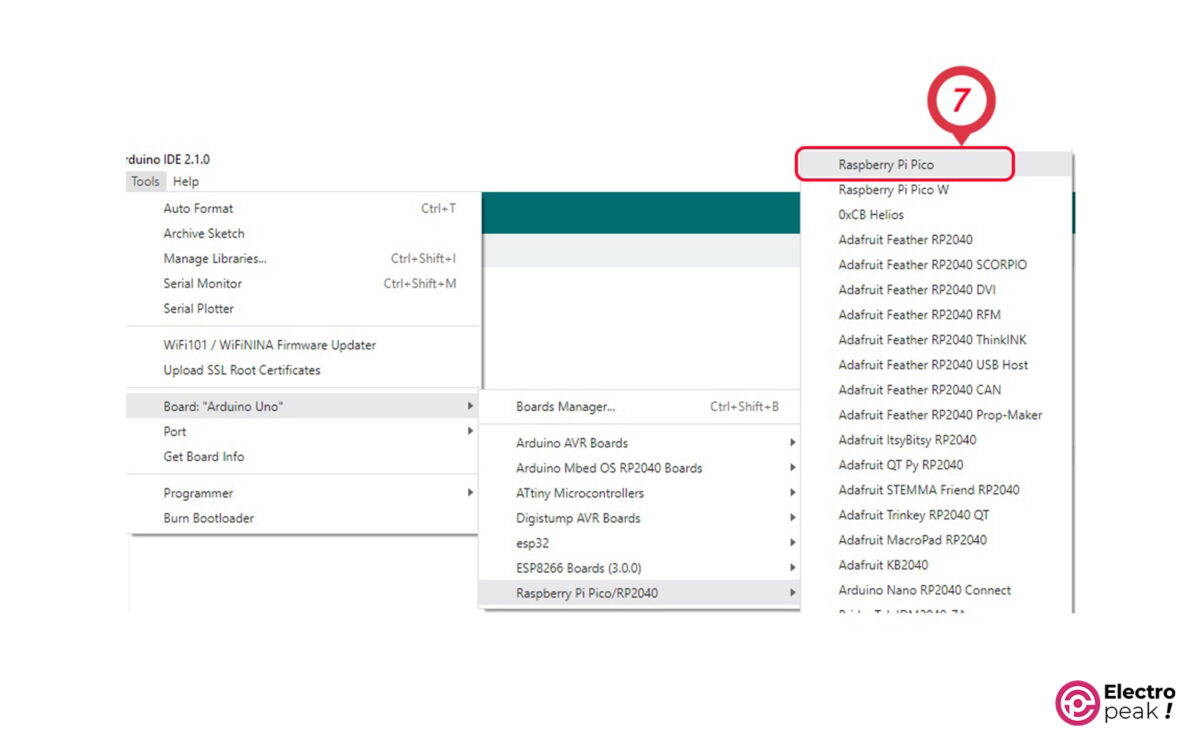Launch the Serial Monitor
This screenshot has height=750, width=1200.
tap(203, 283)
